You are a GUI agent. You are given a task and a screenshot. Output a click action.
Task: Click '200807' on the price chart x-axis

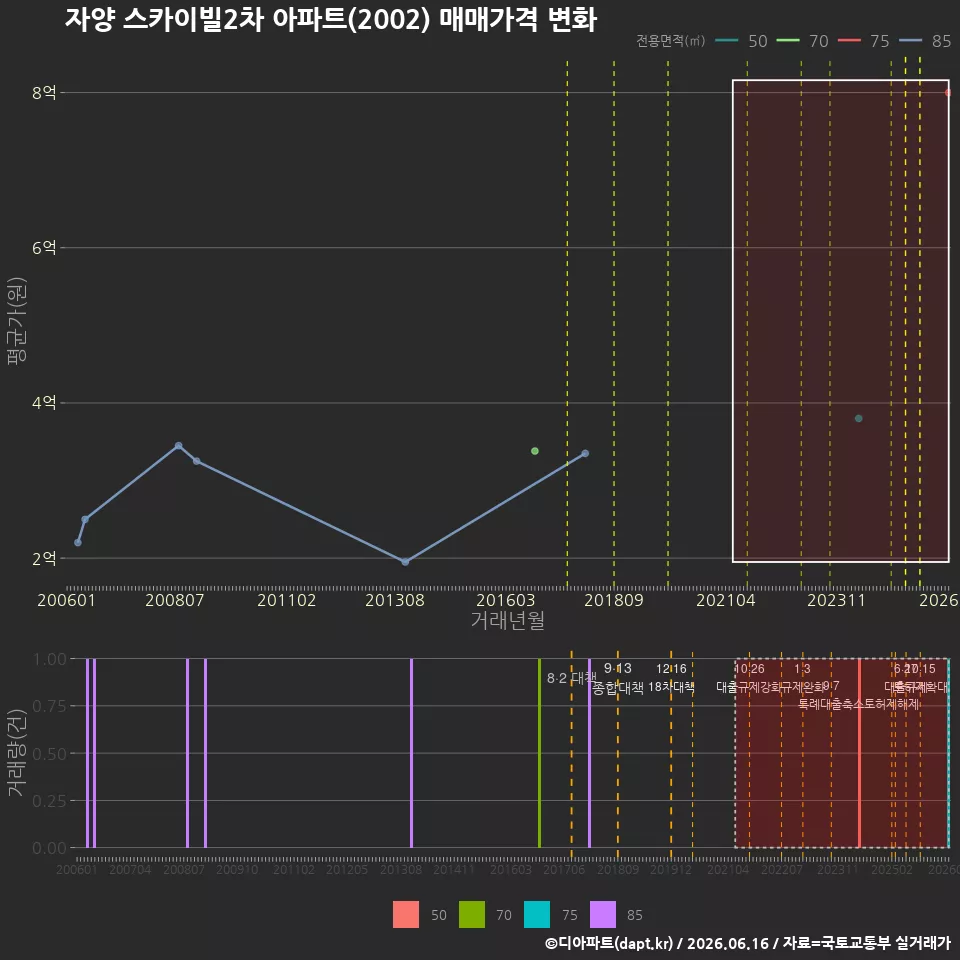[x=174, y=600]
